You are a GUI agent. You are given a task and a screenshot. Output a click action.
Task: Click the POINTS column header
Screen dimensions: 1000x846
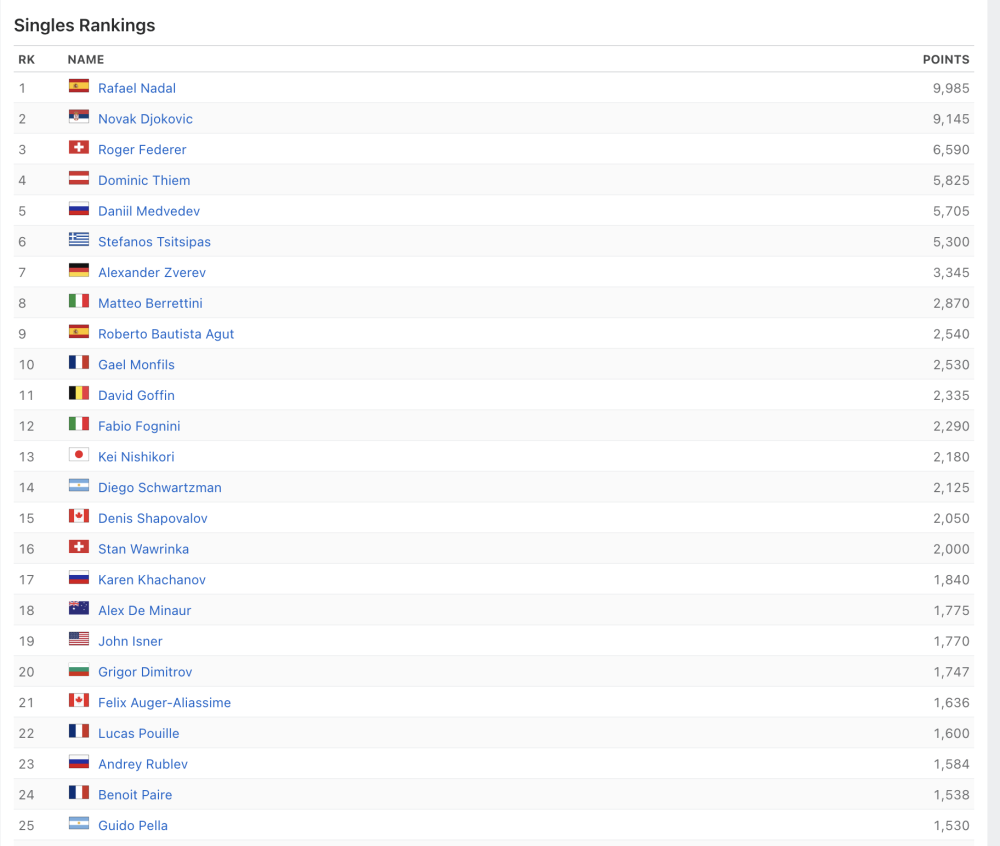click(945, 60)
